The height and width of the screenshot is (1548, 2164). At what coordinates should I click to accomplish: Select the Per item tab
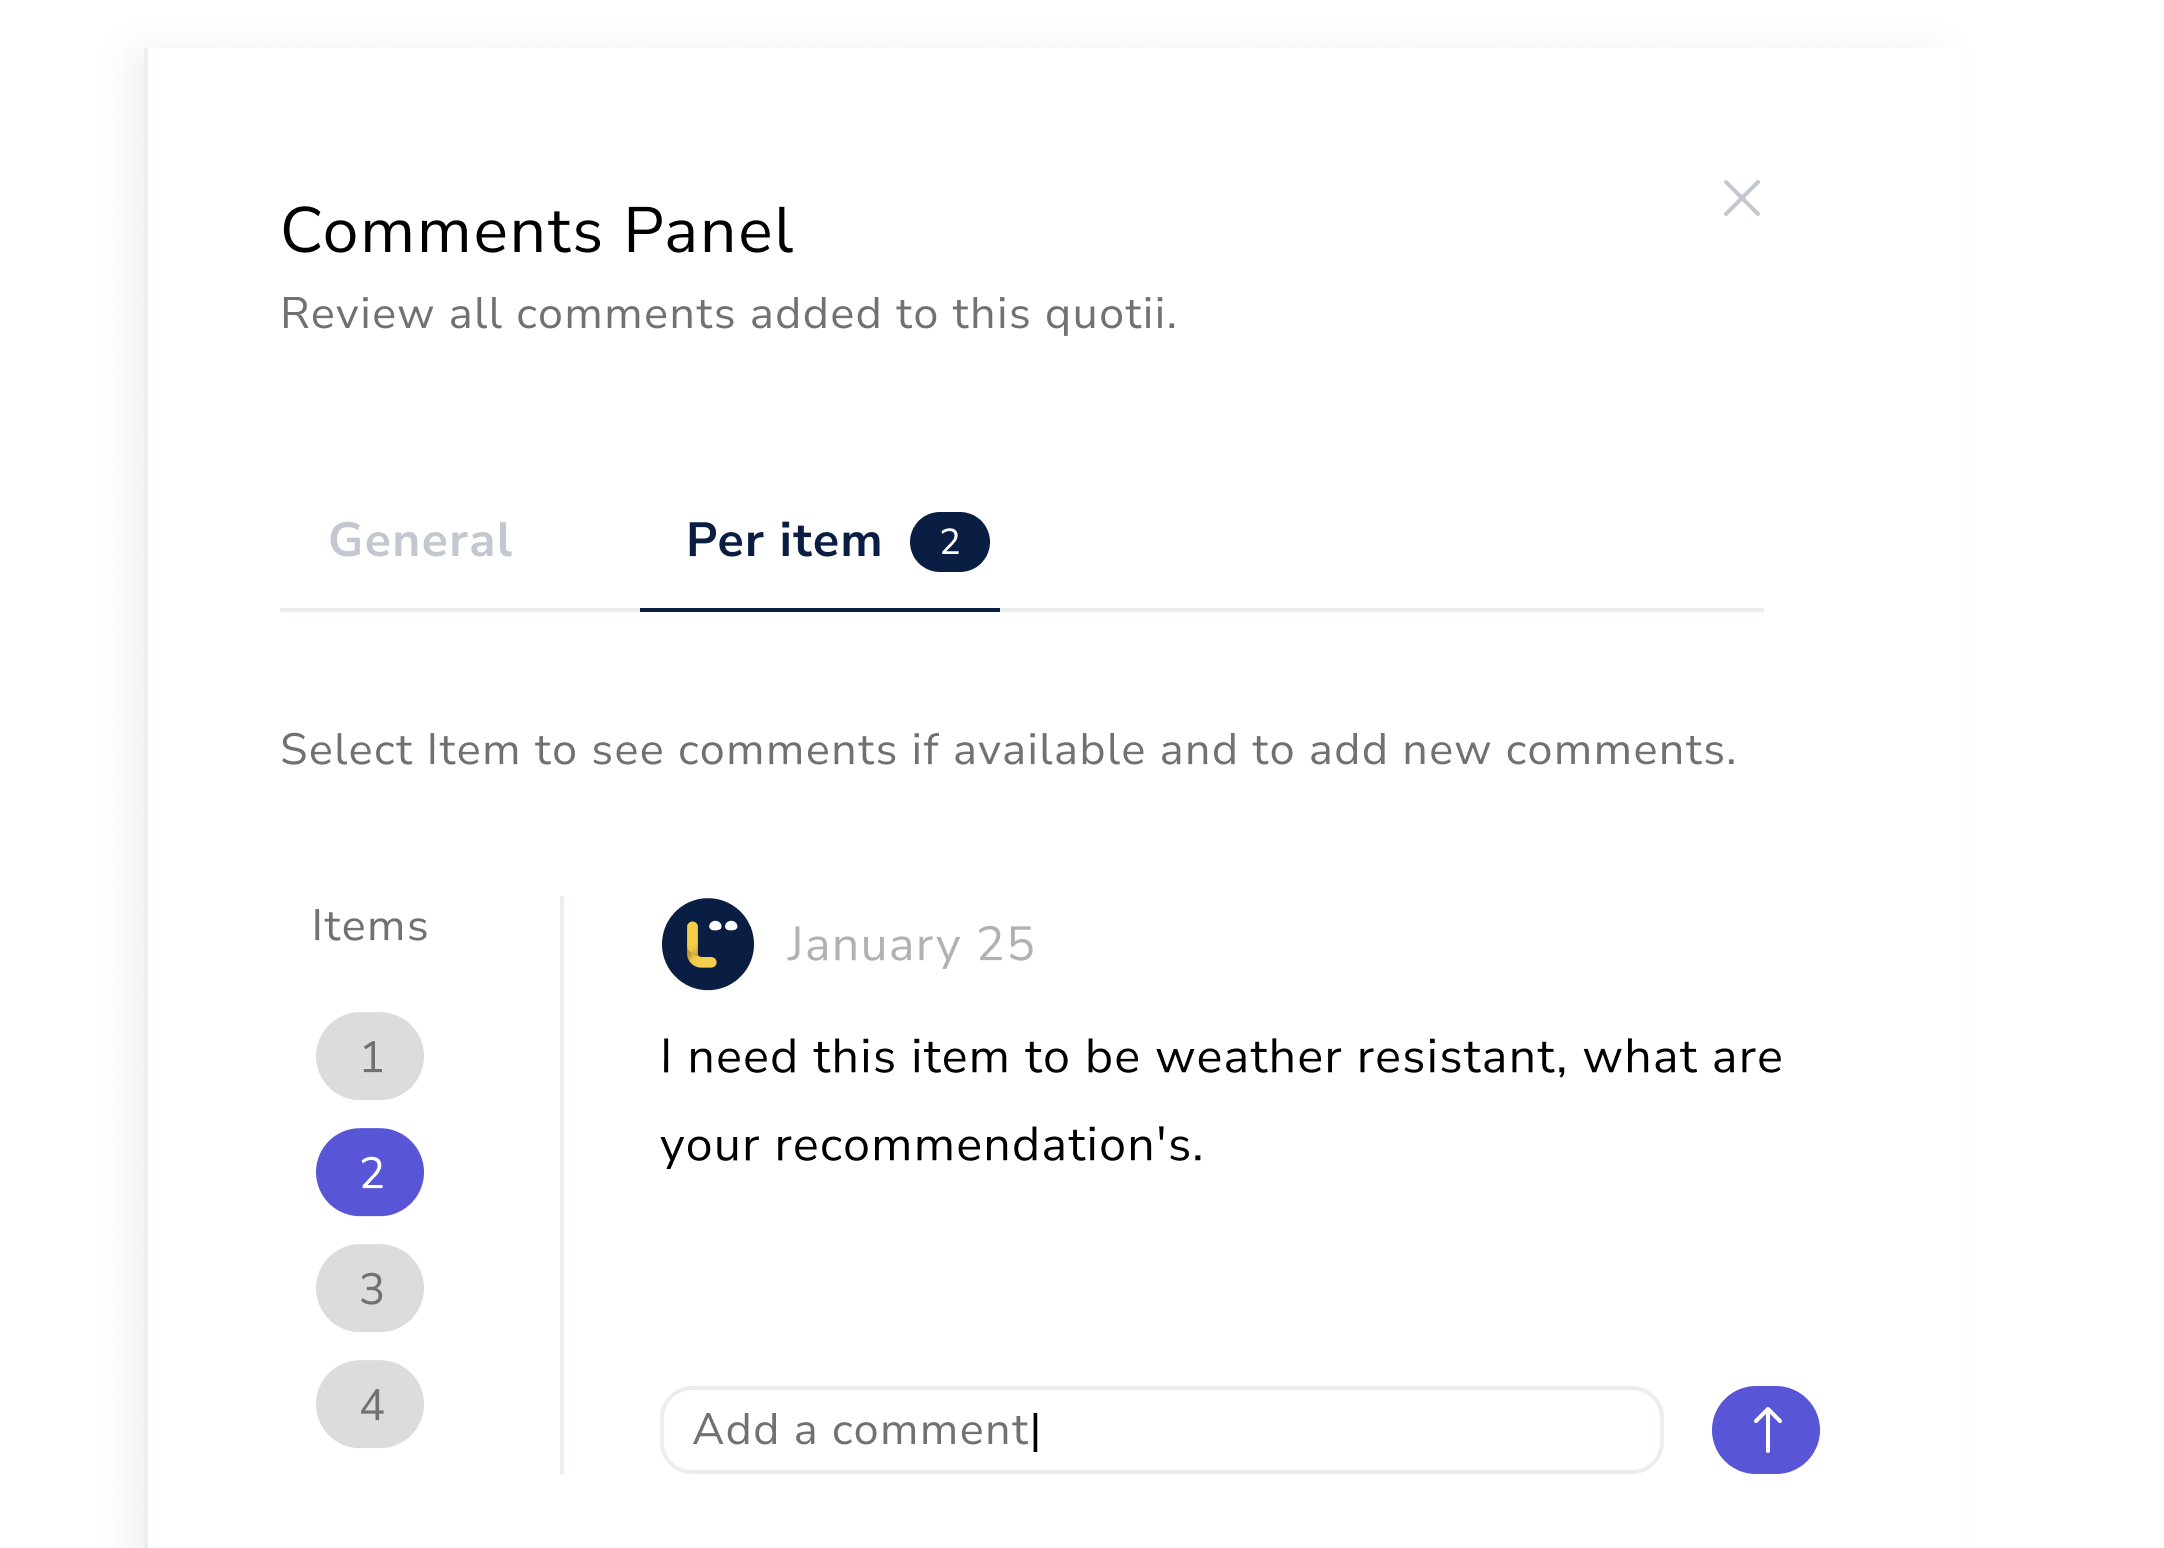[x=784, y=540]
